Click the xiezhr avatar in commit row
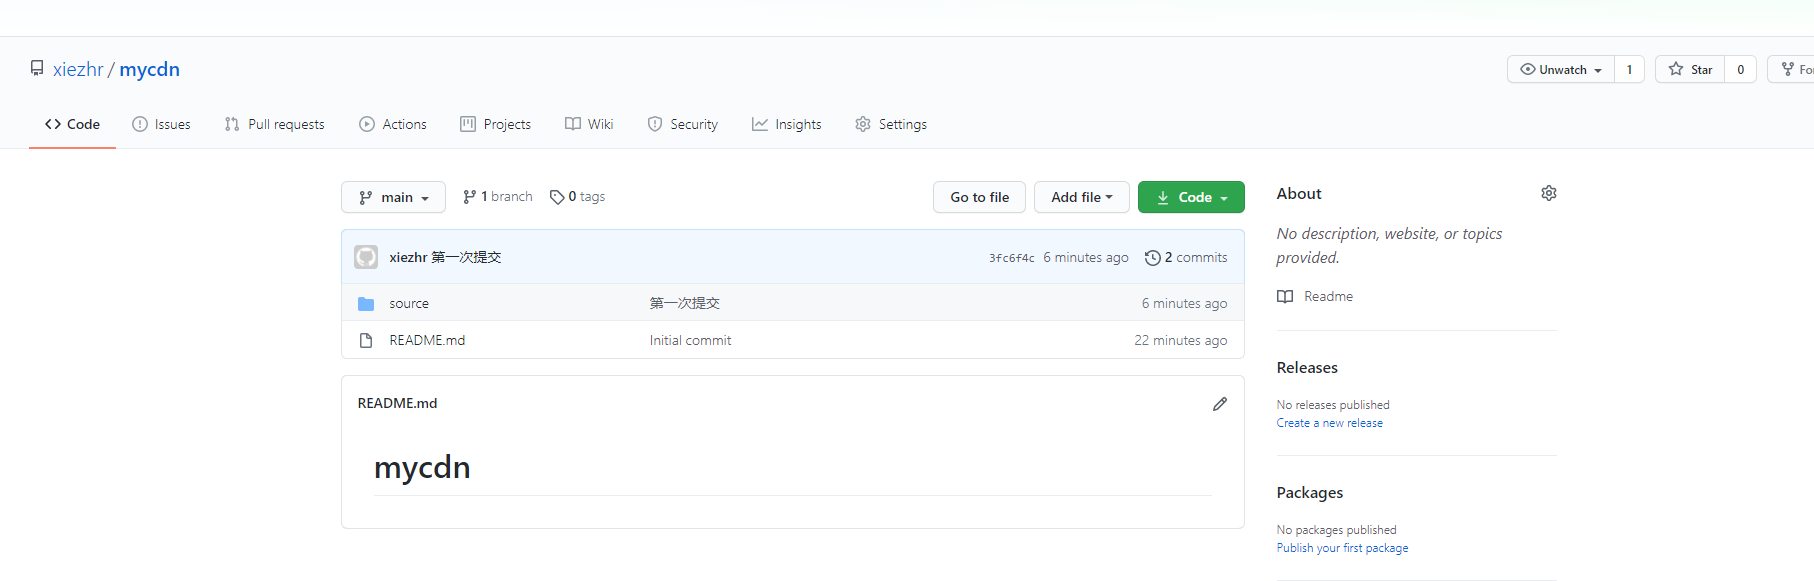Image resolution: width=1814 pixels, height=581 pixels. 366,257
